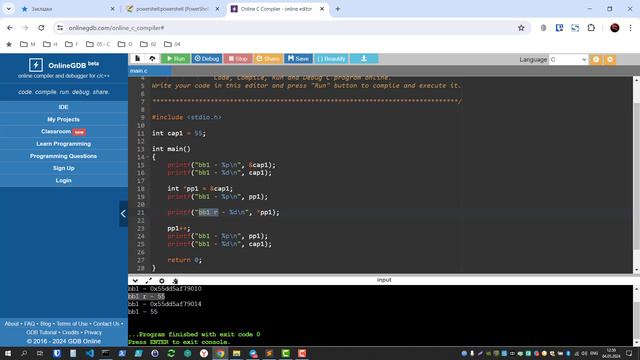Open a new browser tab with plus

tap(338, 9)
